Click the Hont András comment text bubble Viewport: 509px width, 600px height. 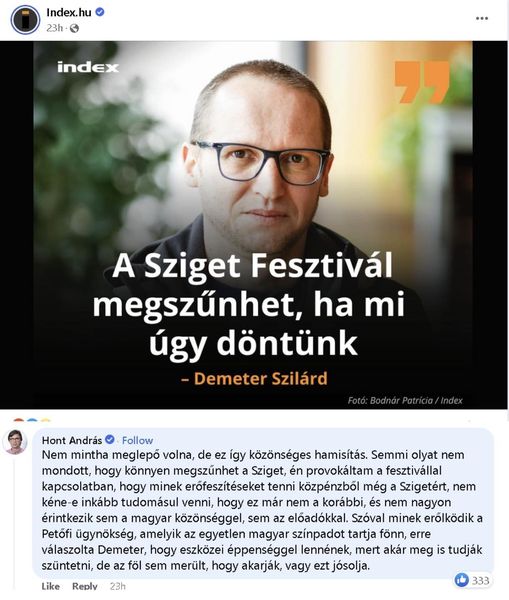263,503
